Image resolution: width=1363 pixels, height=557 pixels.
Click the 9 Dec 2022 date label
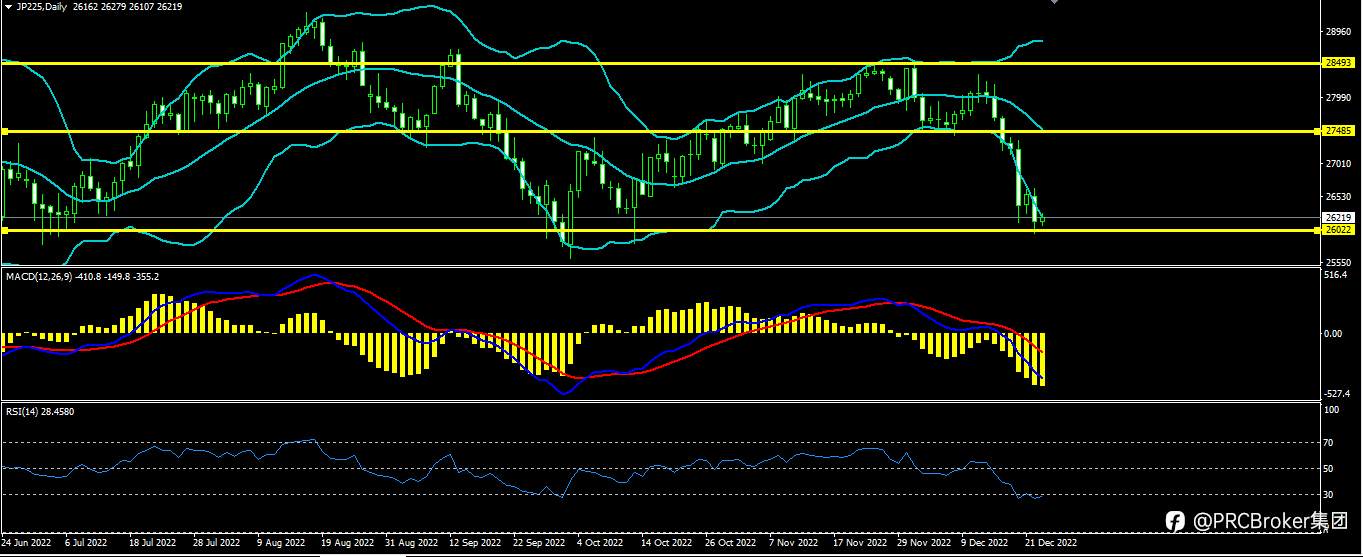985,543
